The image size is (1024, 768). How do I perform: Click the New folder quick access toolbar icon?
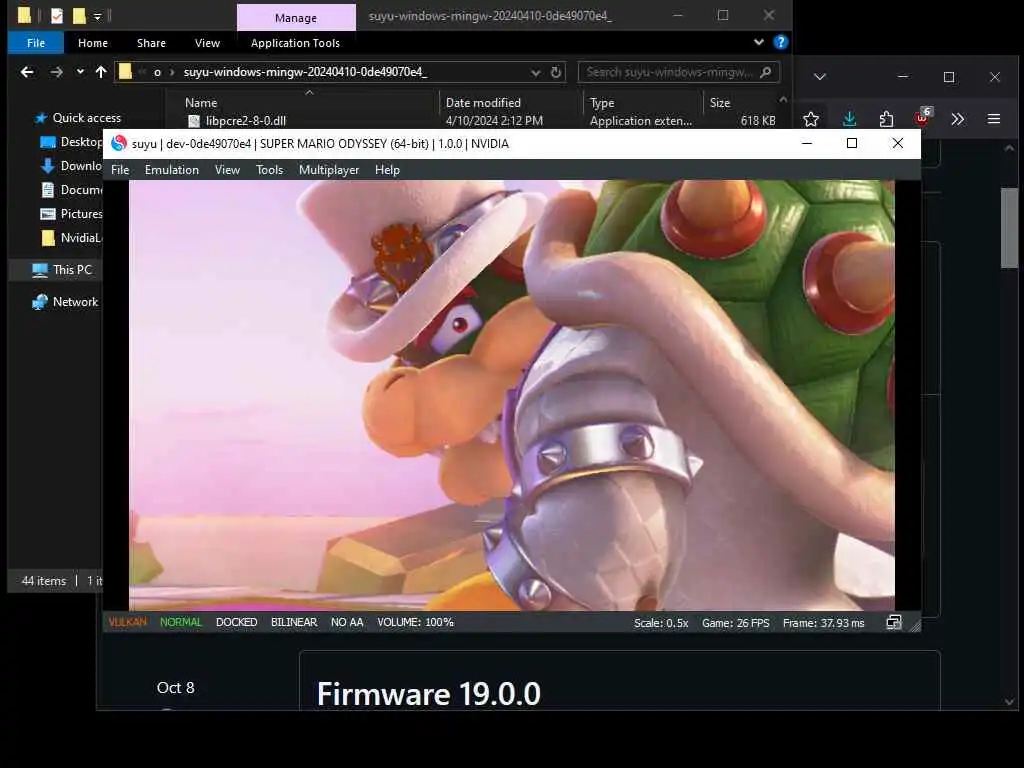79,16
